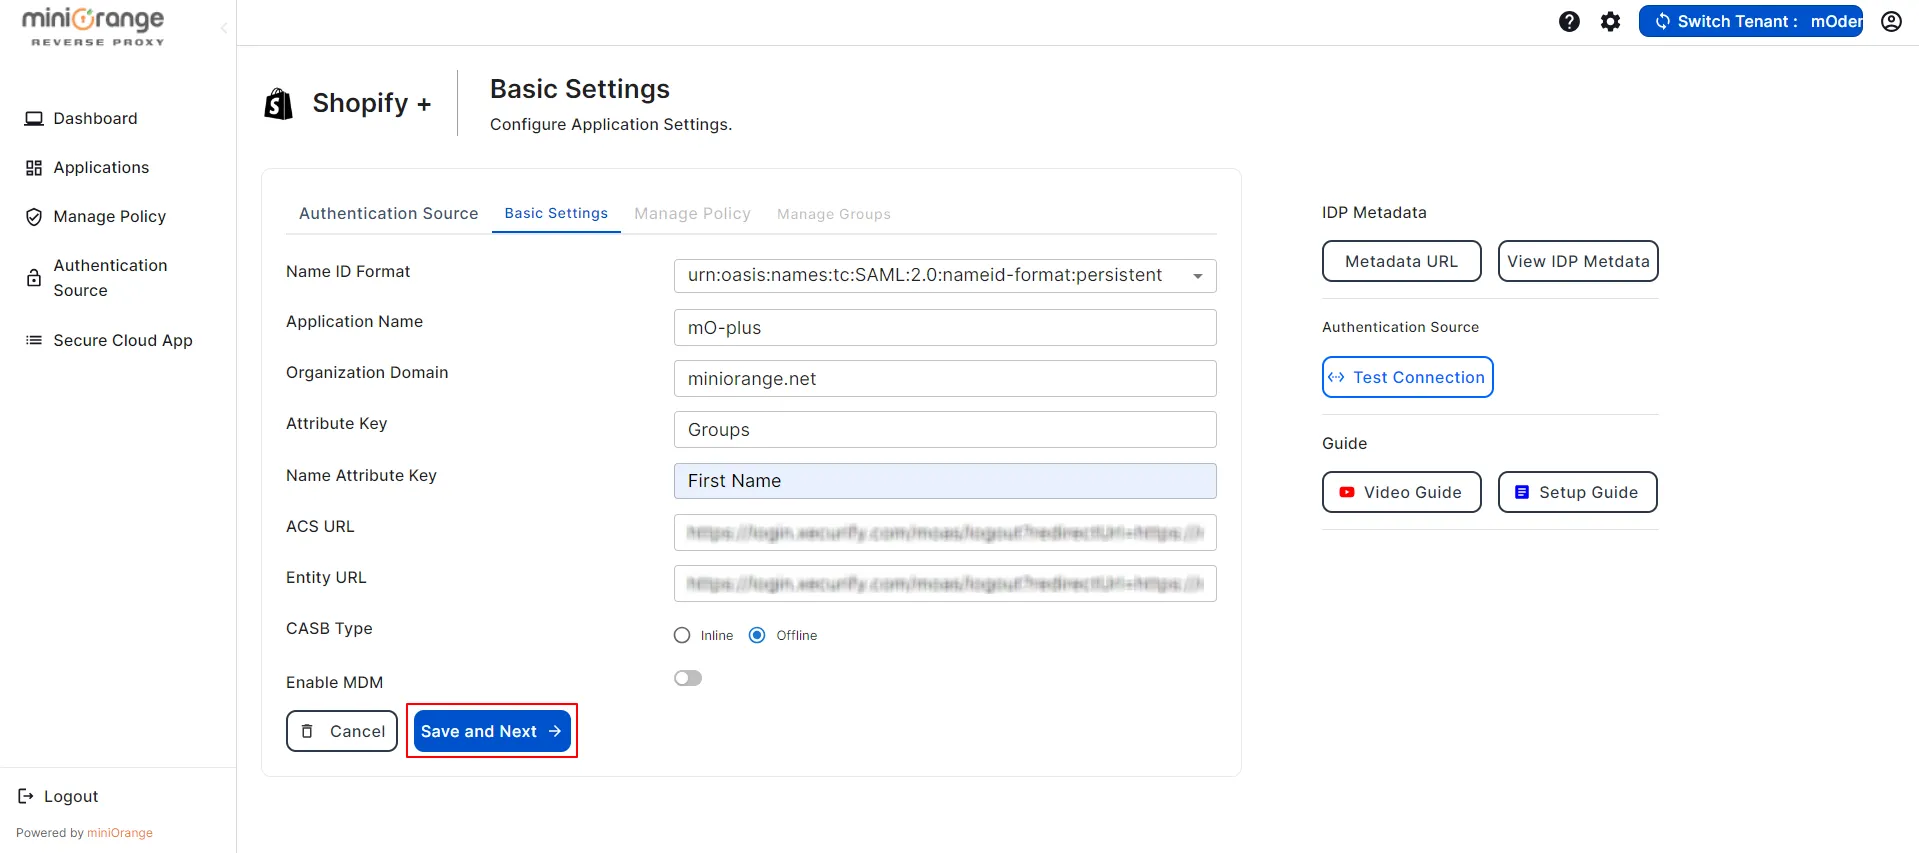Click the Entity URL field

point(945,584)
